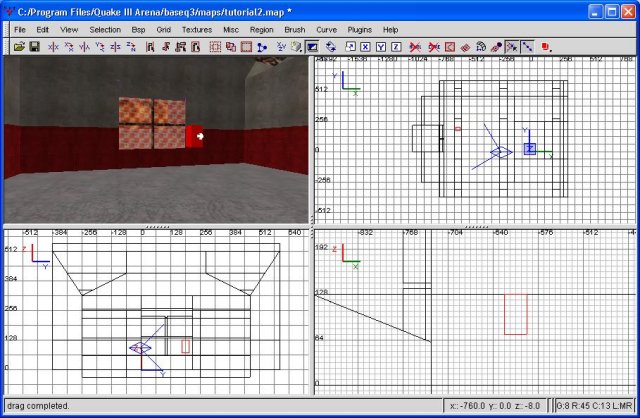
Task: Open the Plugins menu
Action: 360,30
